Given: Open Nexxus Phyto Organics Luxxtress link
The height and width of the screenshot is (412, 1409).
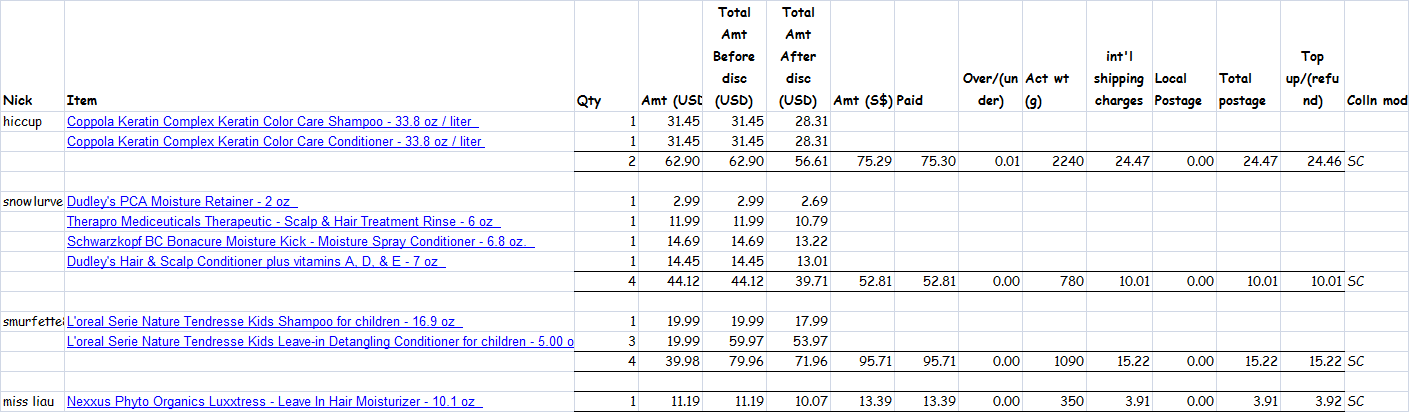Looking at the screenshot, I should [x=275, y=401].
